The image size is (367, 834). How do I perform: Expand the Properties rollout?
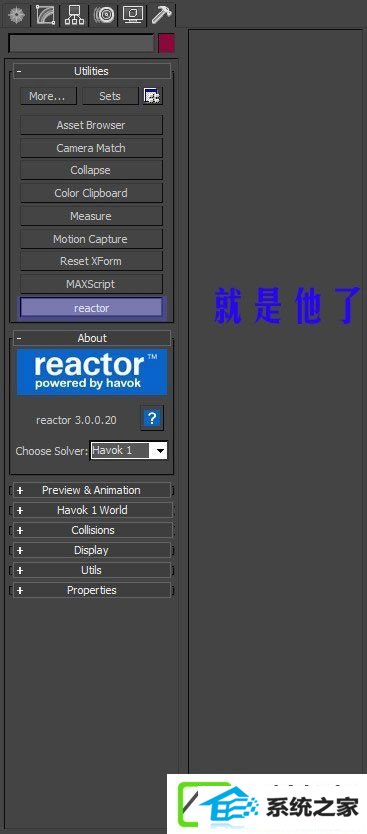91,590
